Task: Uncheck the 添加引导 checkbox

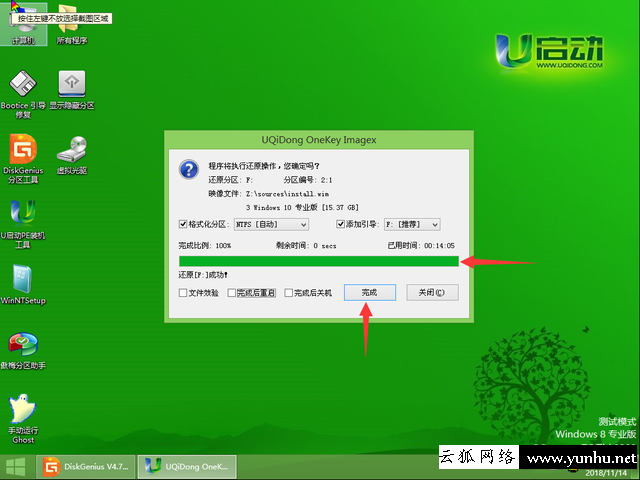Action: coord(340,224)
